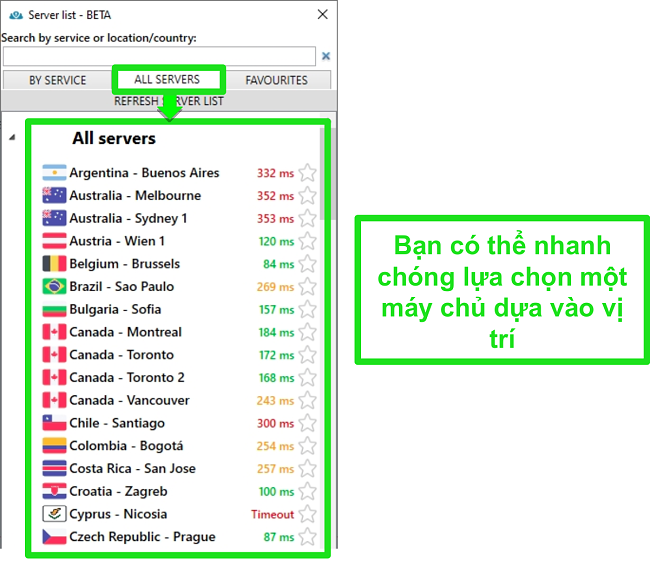Switch to the BY SERVICE tab
The width and height of the screenshot is (650, 568).
[x=58, y=80]
